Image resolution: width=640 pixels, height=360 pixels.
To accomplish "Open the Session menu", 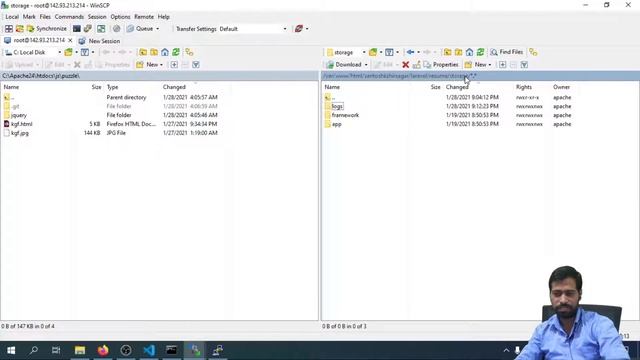I will pyautogui.click(x=97, y=17).
